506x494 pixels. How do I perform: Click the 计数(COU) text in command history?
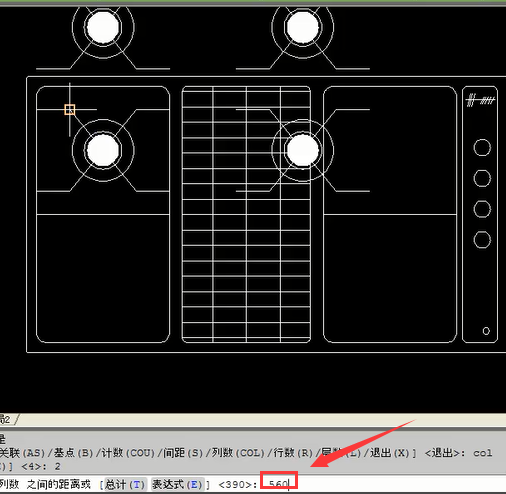(128, 453)
